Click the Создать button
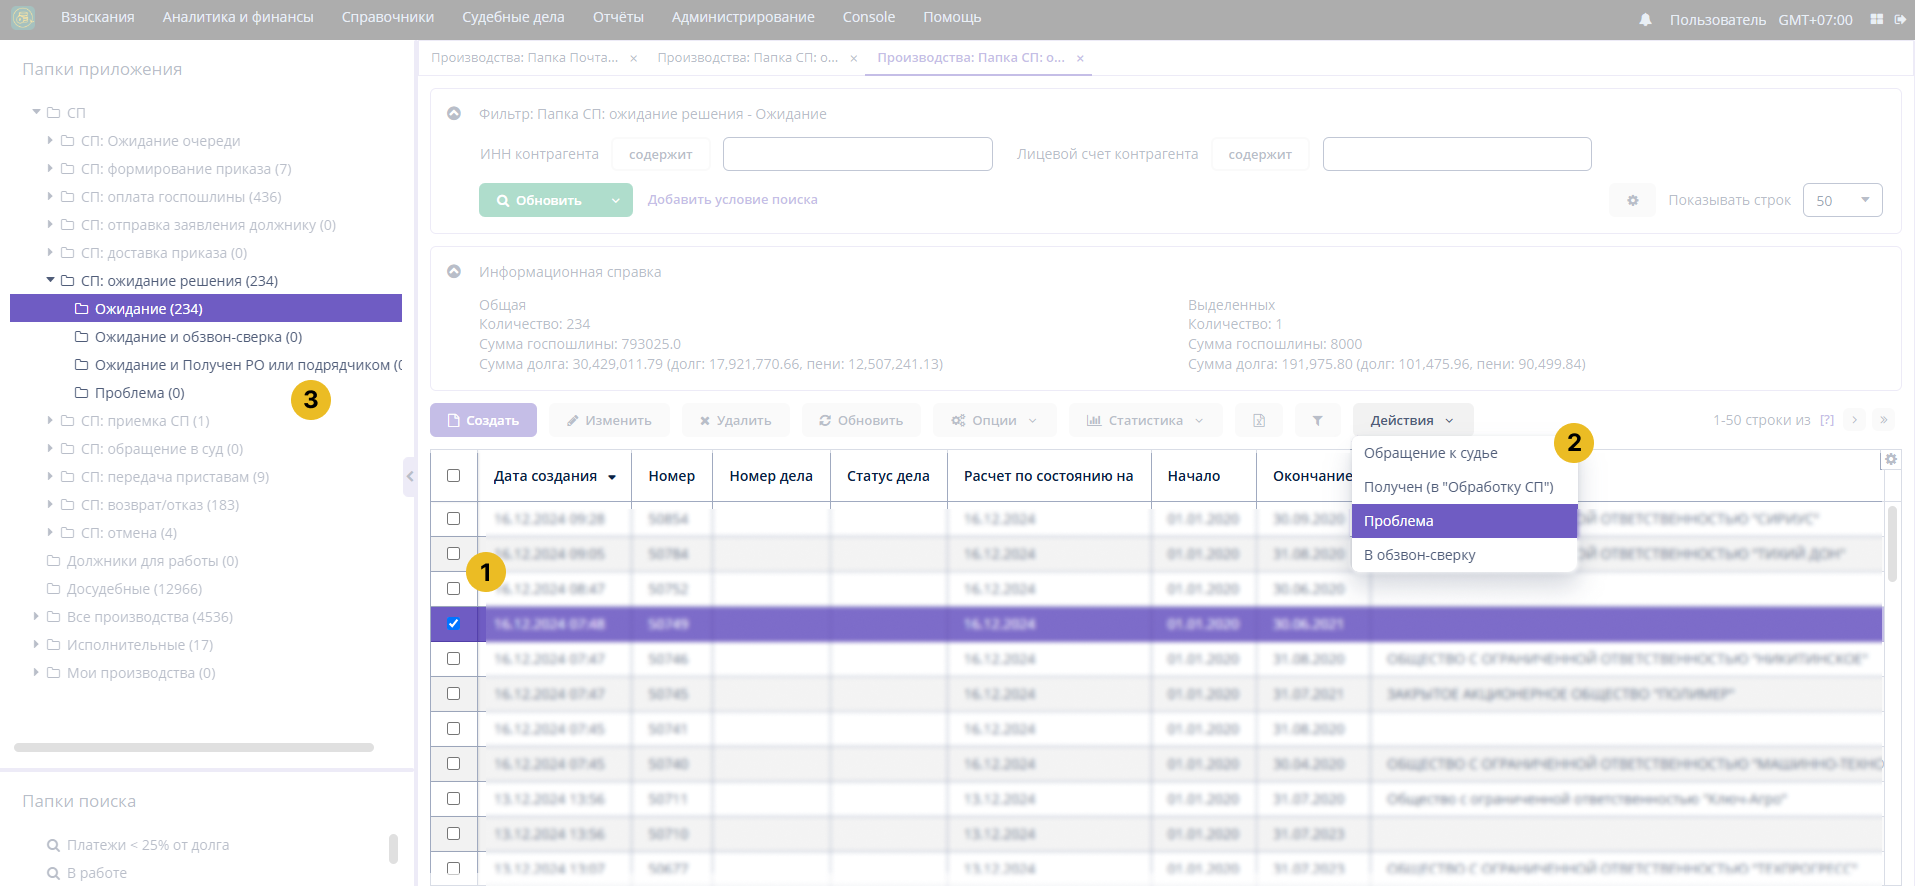 pyautogui.click(x=483, y=421)
